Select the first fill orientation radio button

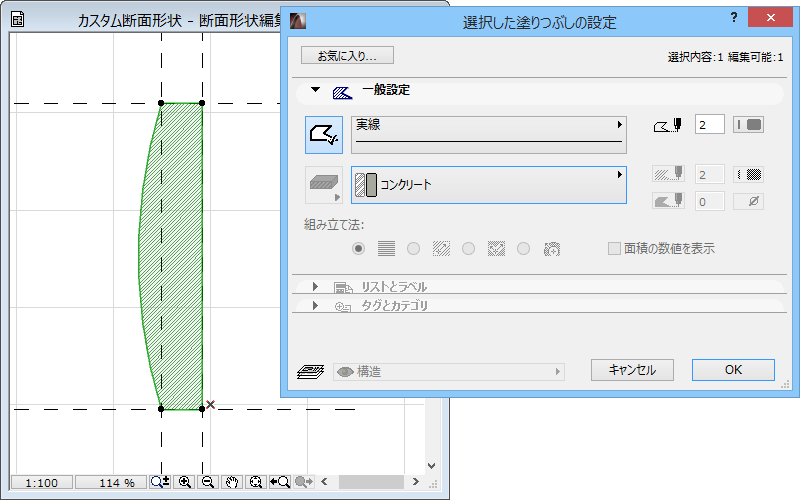tap(359, 248)
